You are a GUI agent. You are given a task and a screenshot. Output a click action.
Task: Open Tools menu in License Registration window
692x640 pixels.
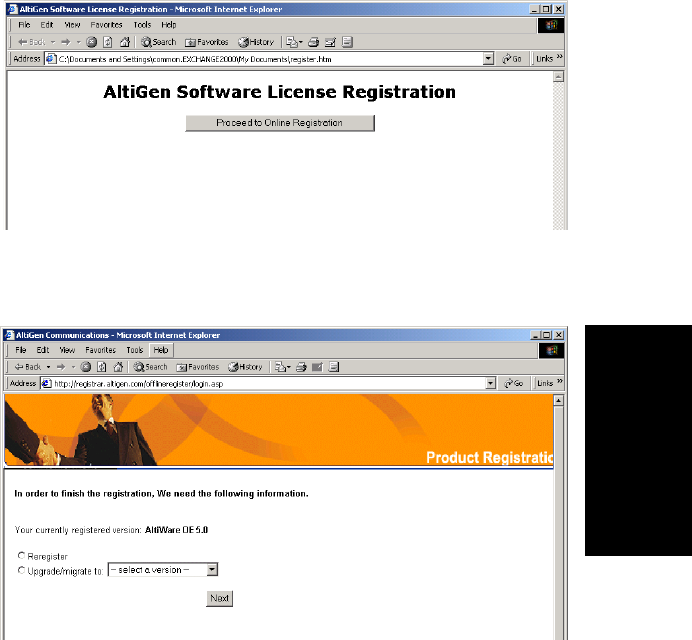[143, 25]
